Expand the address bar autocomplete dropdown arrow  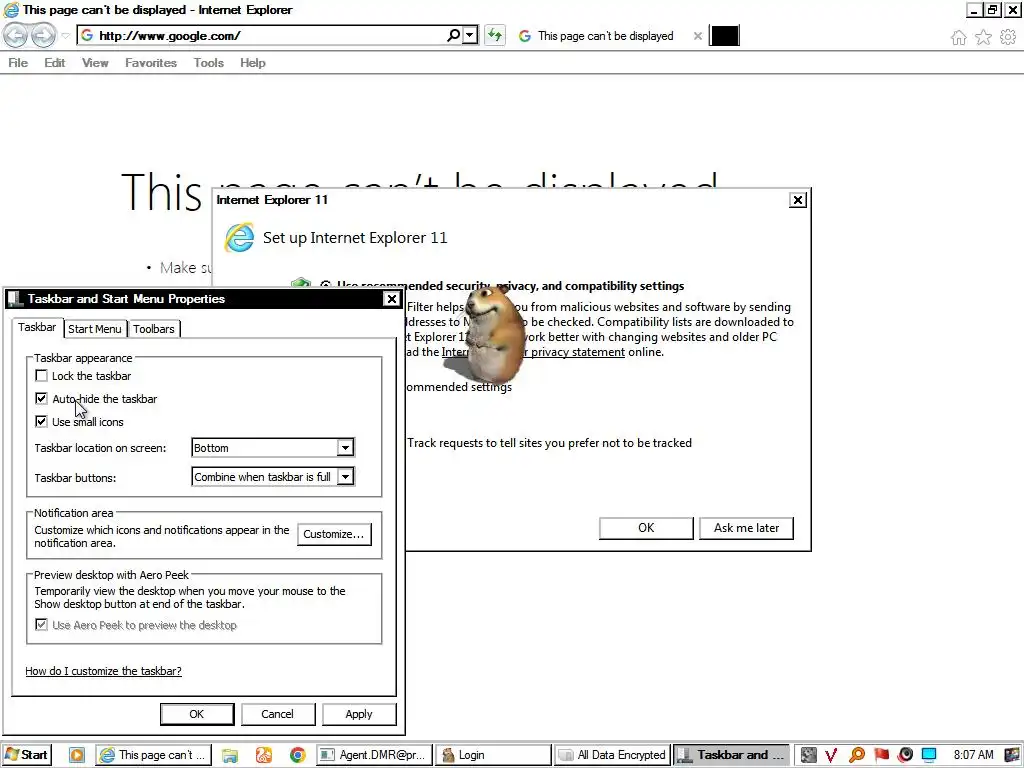click(470, 35)
